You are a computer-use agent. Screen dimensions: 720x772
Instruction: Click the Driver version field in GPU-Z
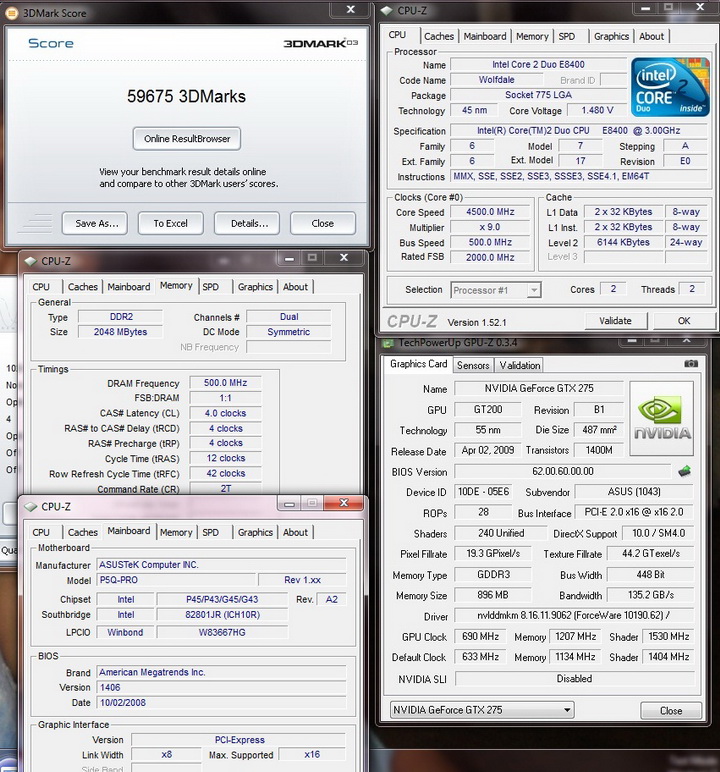(x=574, y=615)
